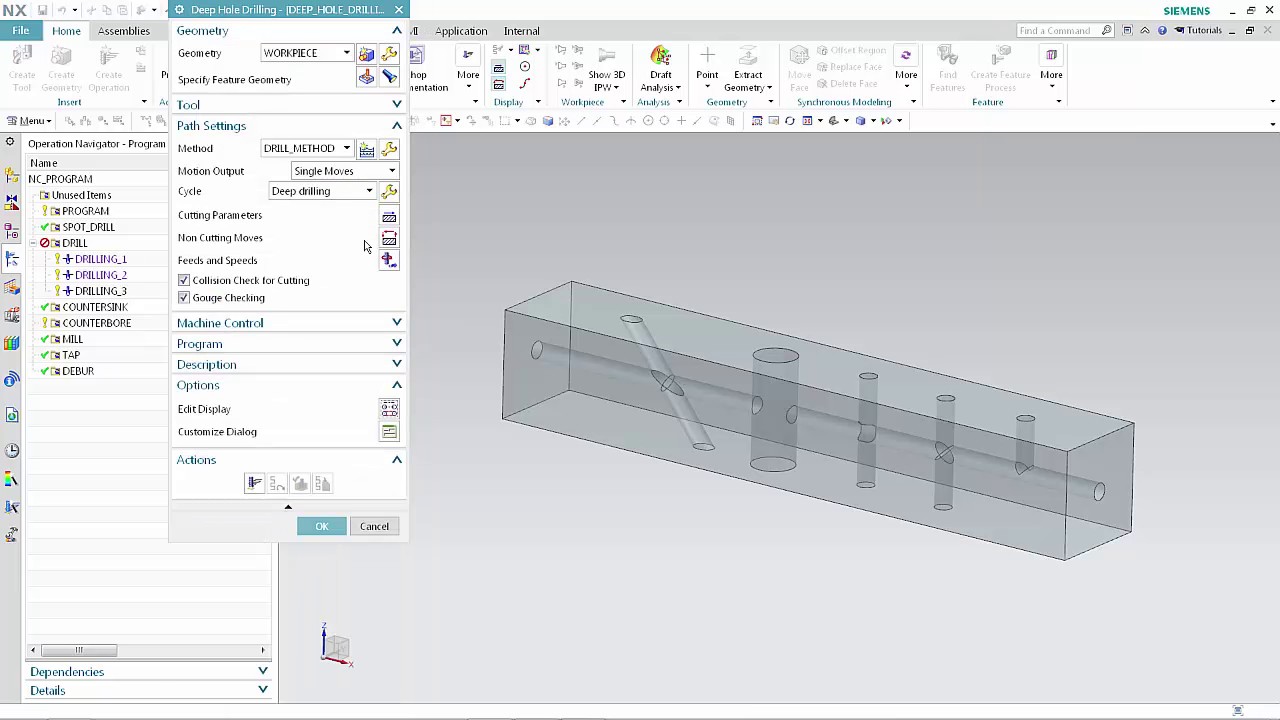
Task: Click the Edit Cycle wrench icon beside Deep drilling
Action: 389,191
